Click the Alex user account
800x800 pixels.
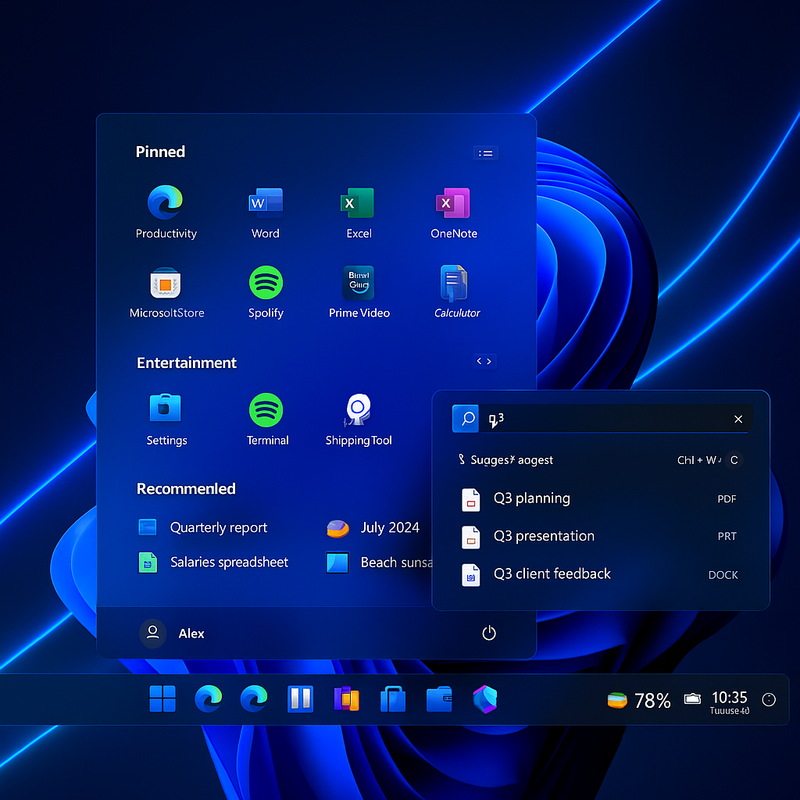[x=172, y=633]
